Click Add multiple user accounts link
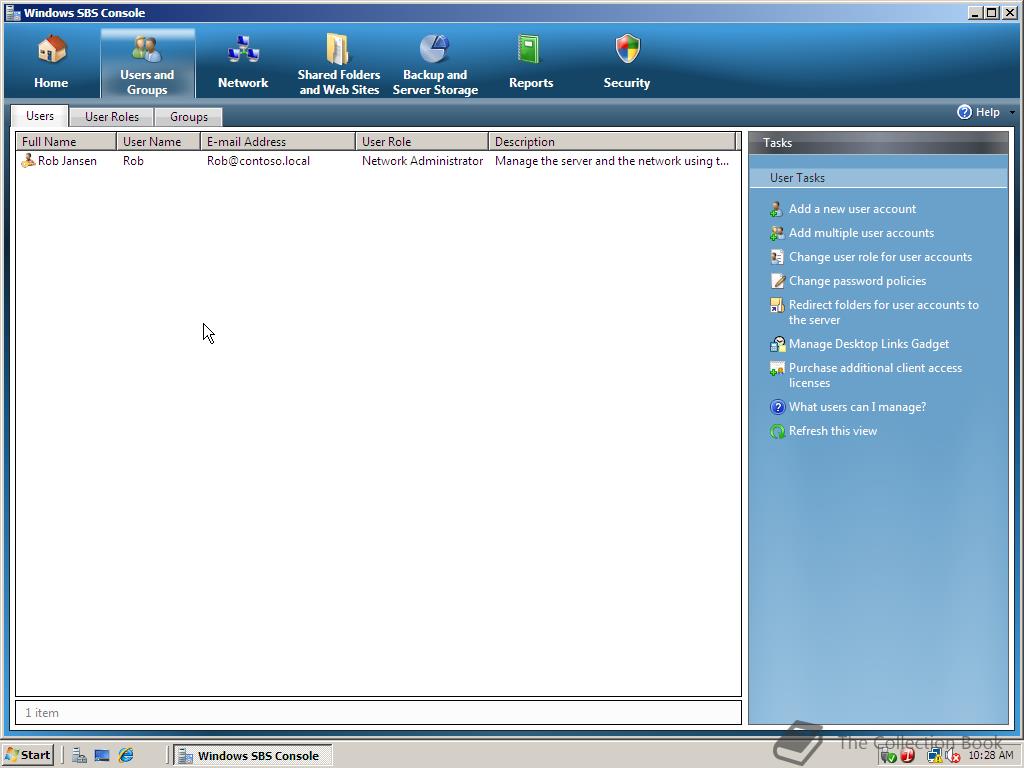This screenshot has height=768, width=1024. 861,233
